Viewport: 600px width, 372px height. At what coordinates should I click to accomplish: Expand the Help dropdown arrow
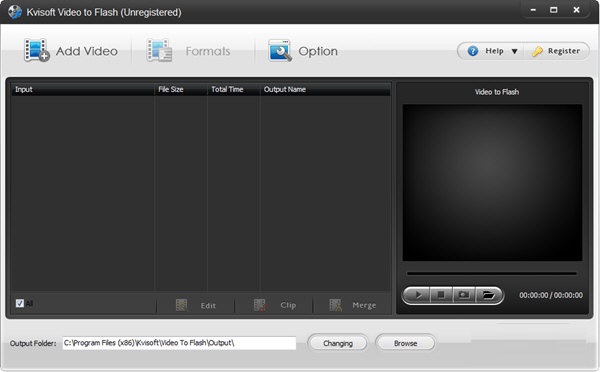coord(515,51)
